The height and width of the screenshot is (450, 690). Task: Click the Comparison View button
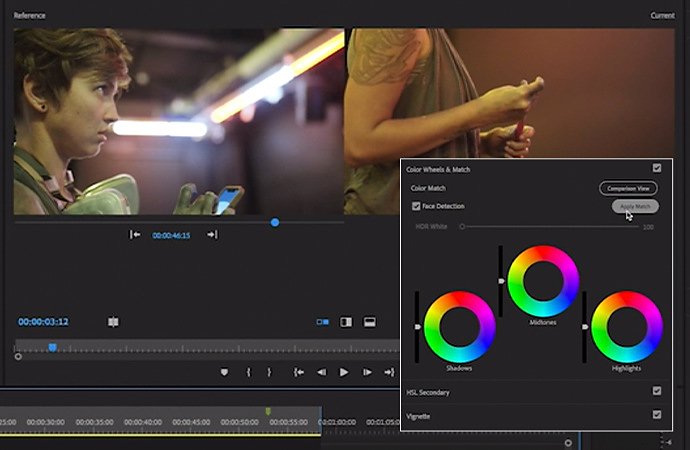(x=628, y=188)
